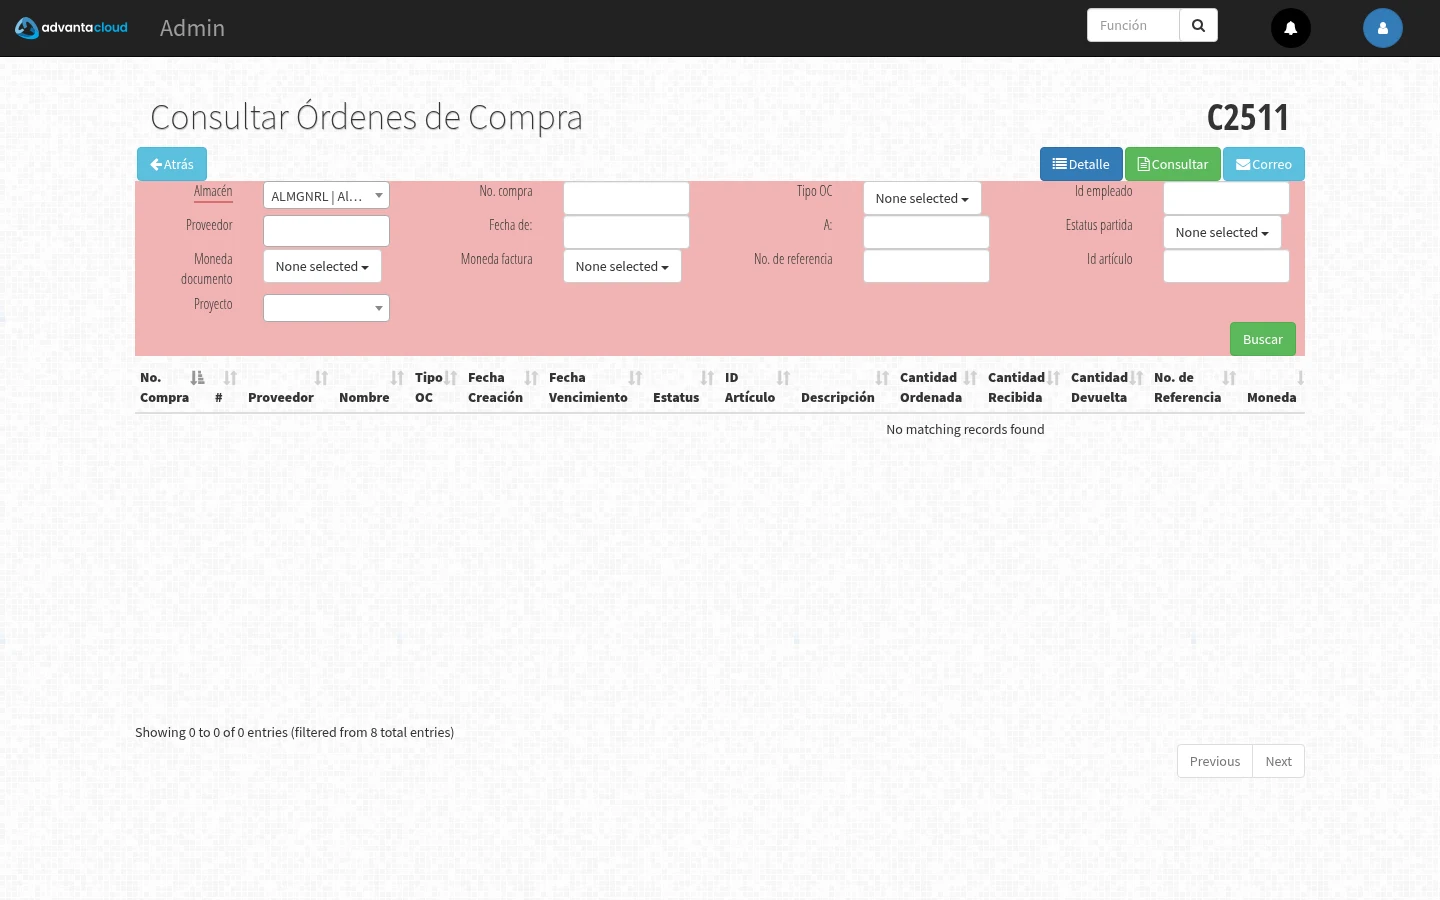The height and width of the screenshot is (900, 1440).
Task: Focus the A: date input field
Action: click(x=926, y=232)
